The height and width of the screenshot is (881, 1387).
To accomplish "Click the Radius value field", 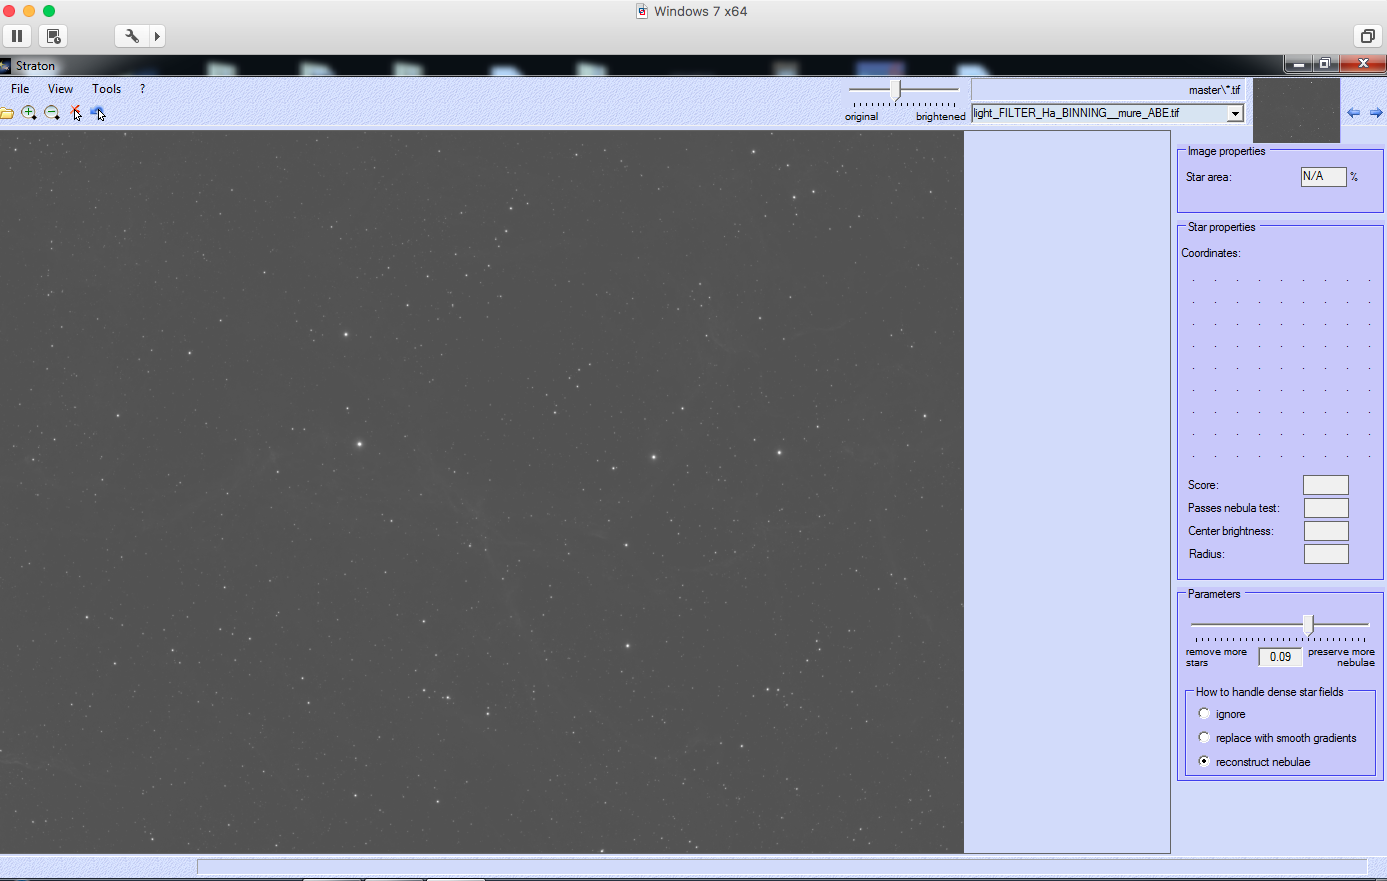I will pyautogui.click(x=1326, y=554).
